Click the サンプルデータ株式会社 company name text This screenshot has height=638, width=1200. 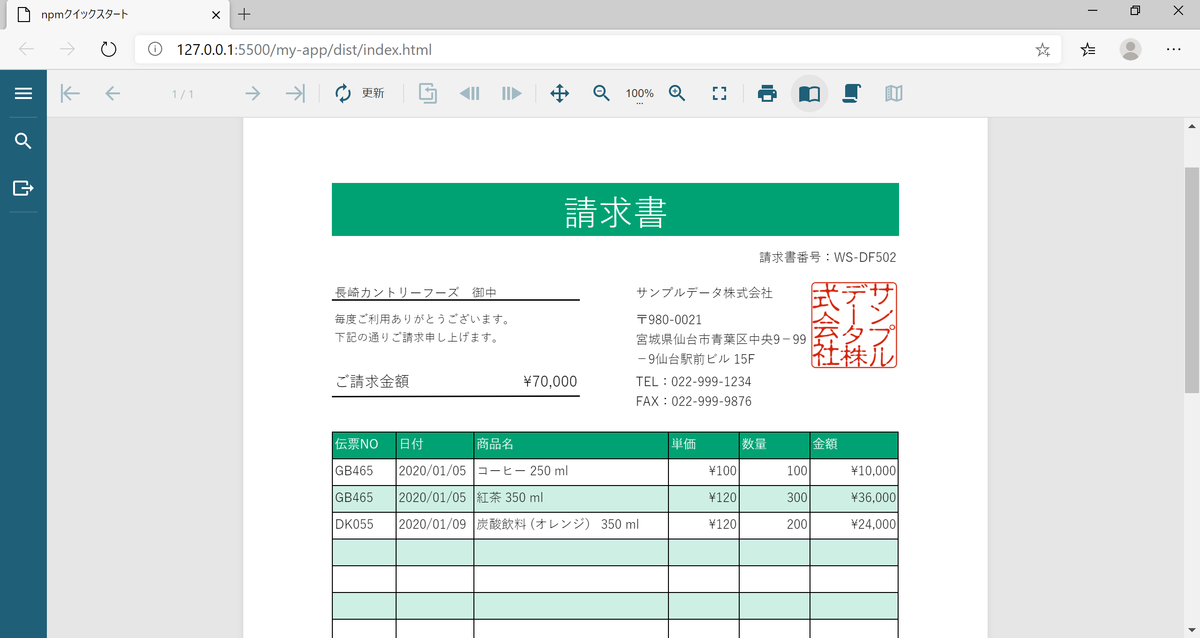tap(704, 293)
